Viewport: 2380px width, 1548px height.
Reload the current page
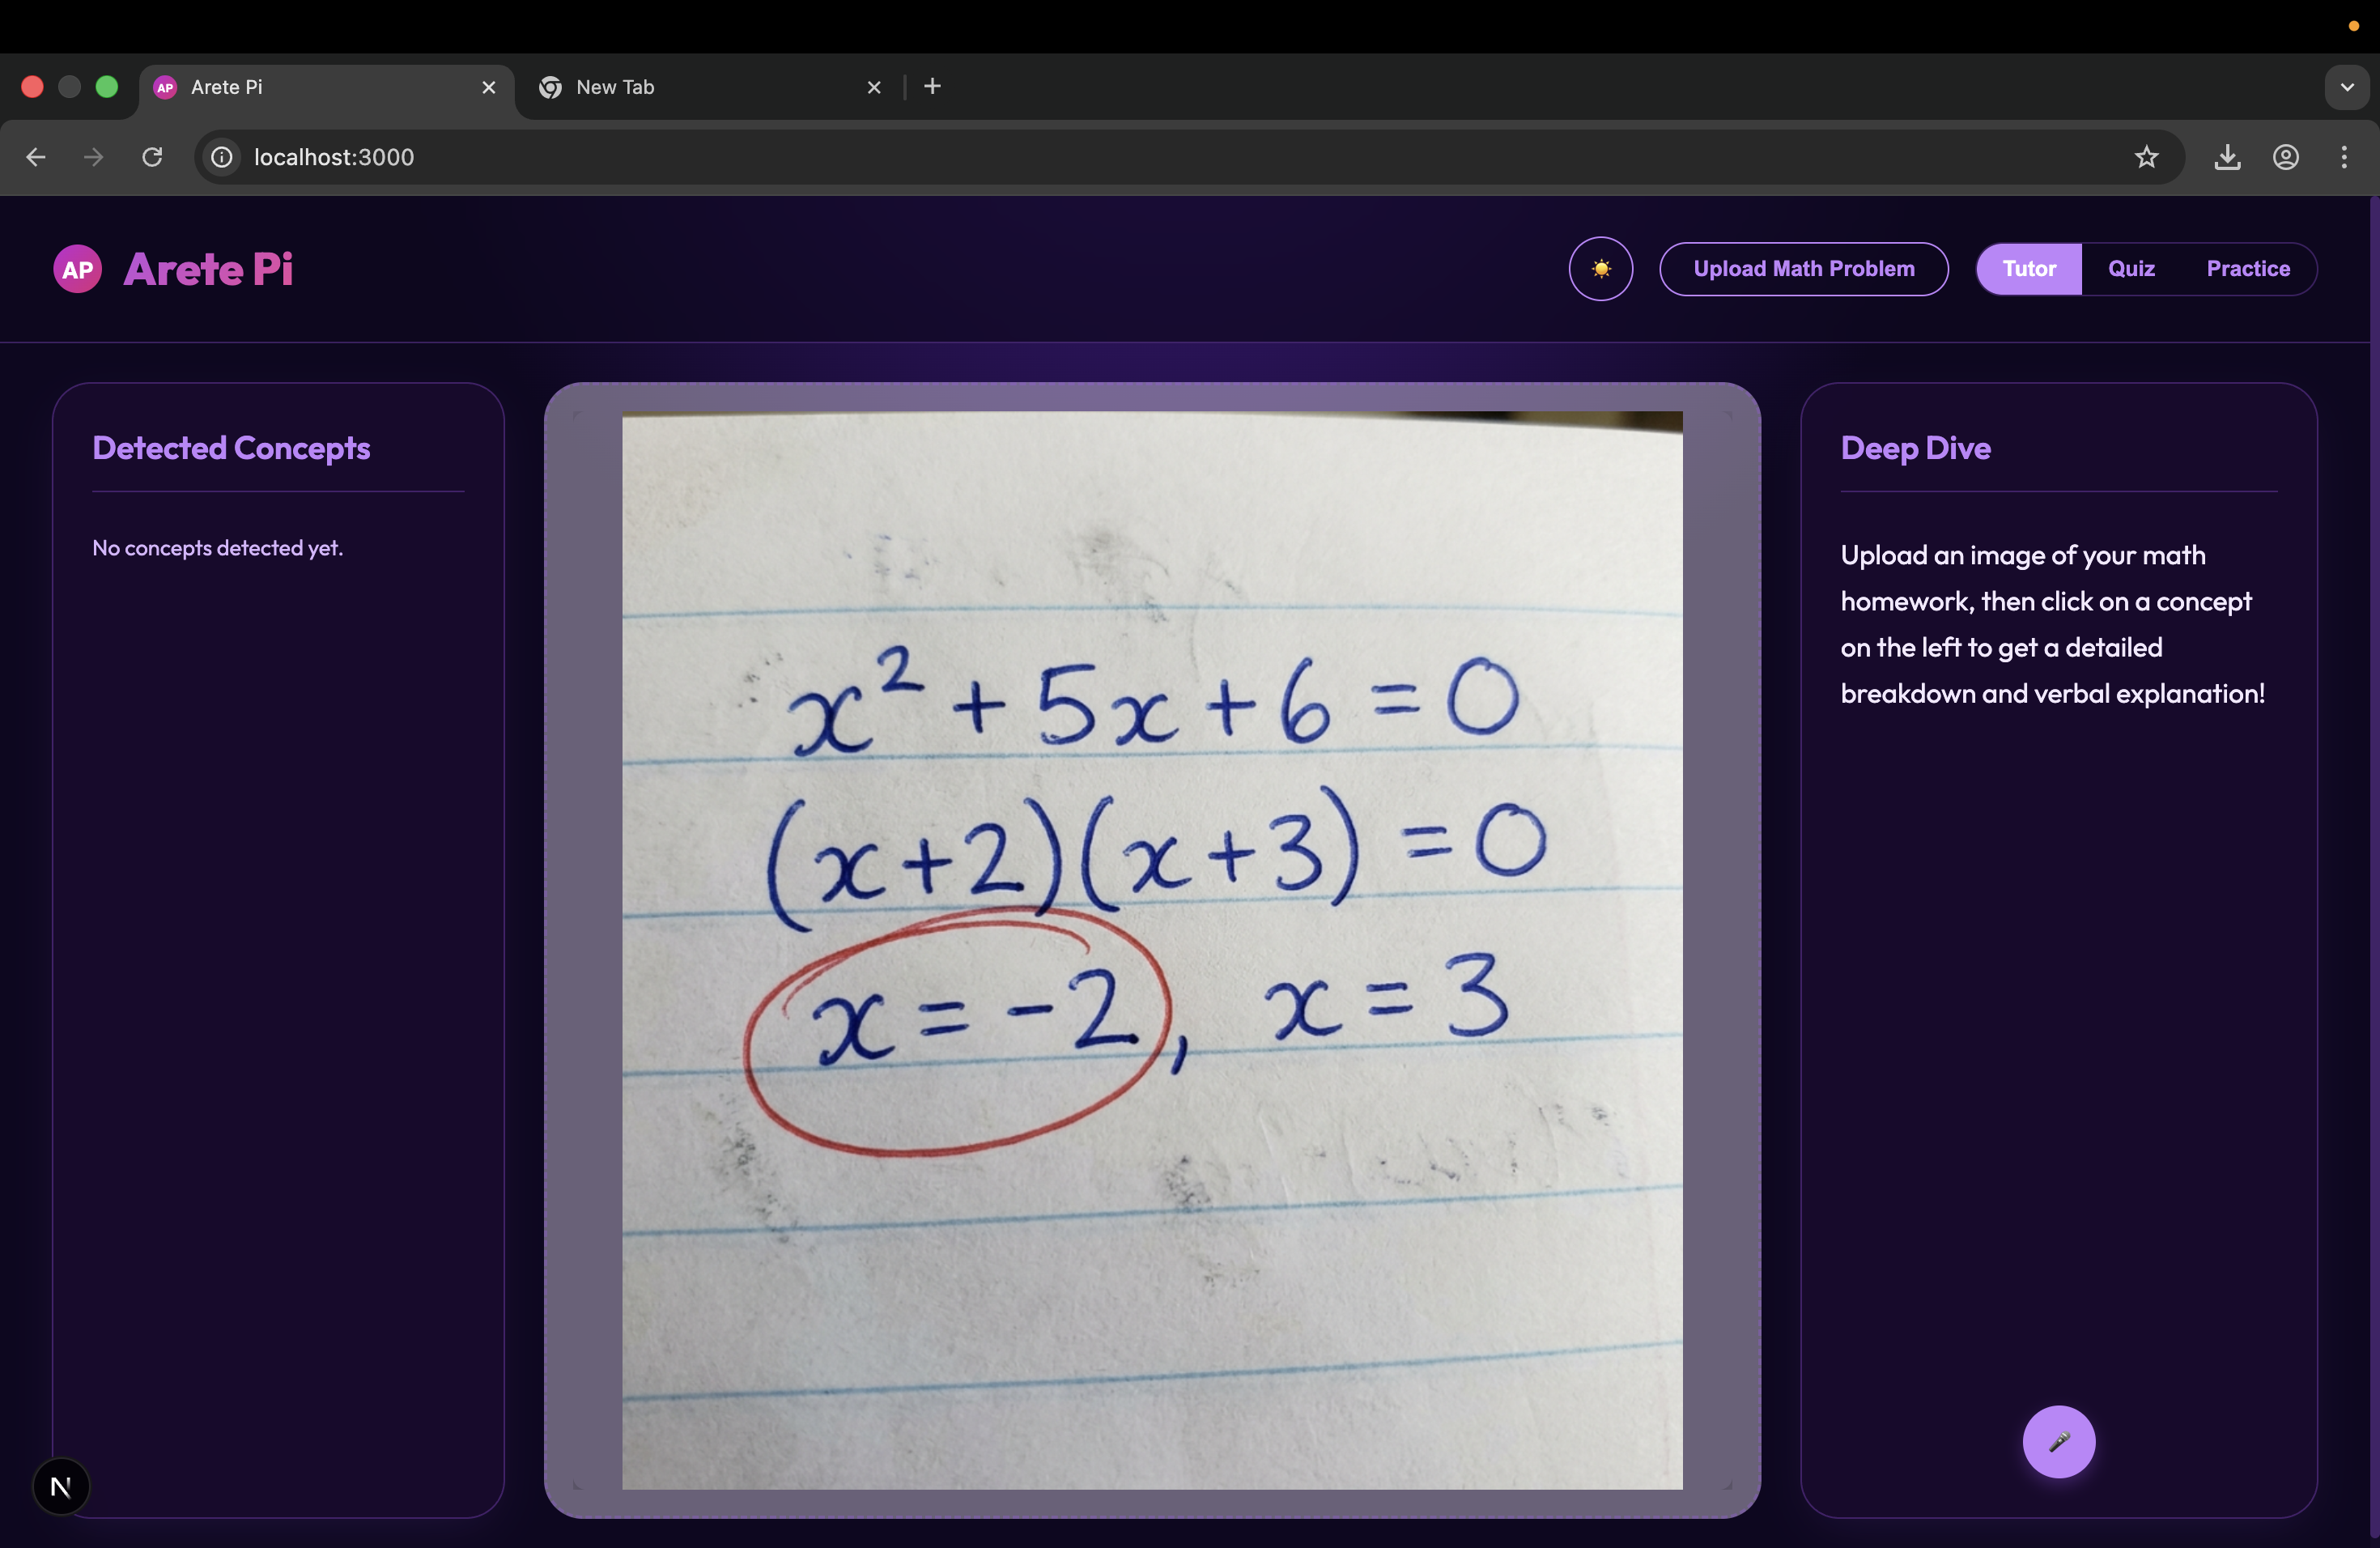[x=152, y=157]
